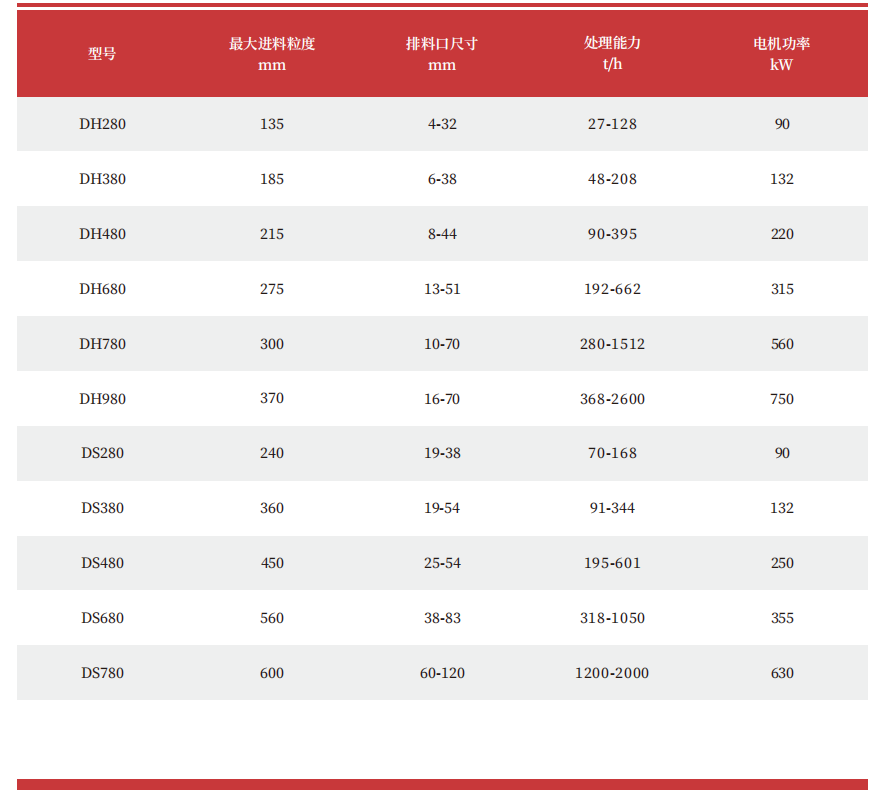Click the DH380 model name
This screenshot has width=878, height=799.
pyautogui.click(x=103, y=179)
